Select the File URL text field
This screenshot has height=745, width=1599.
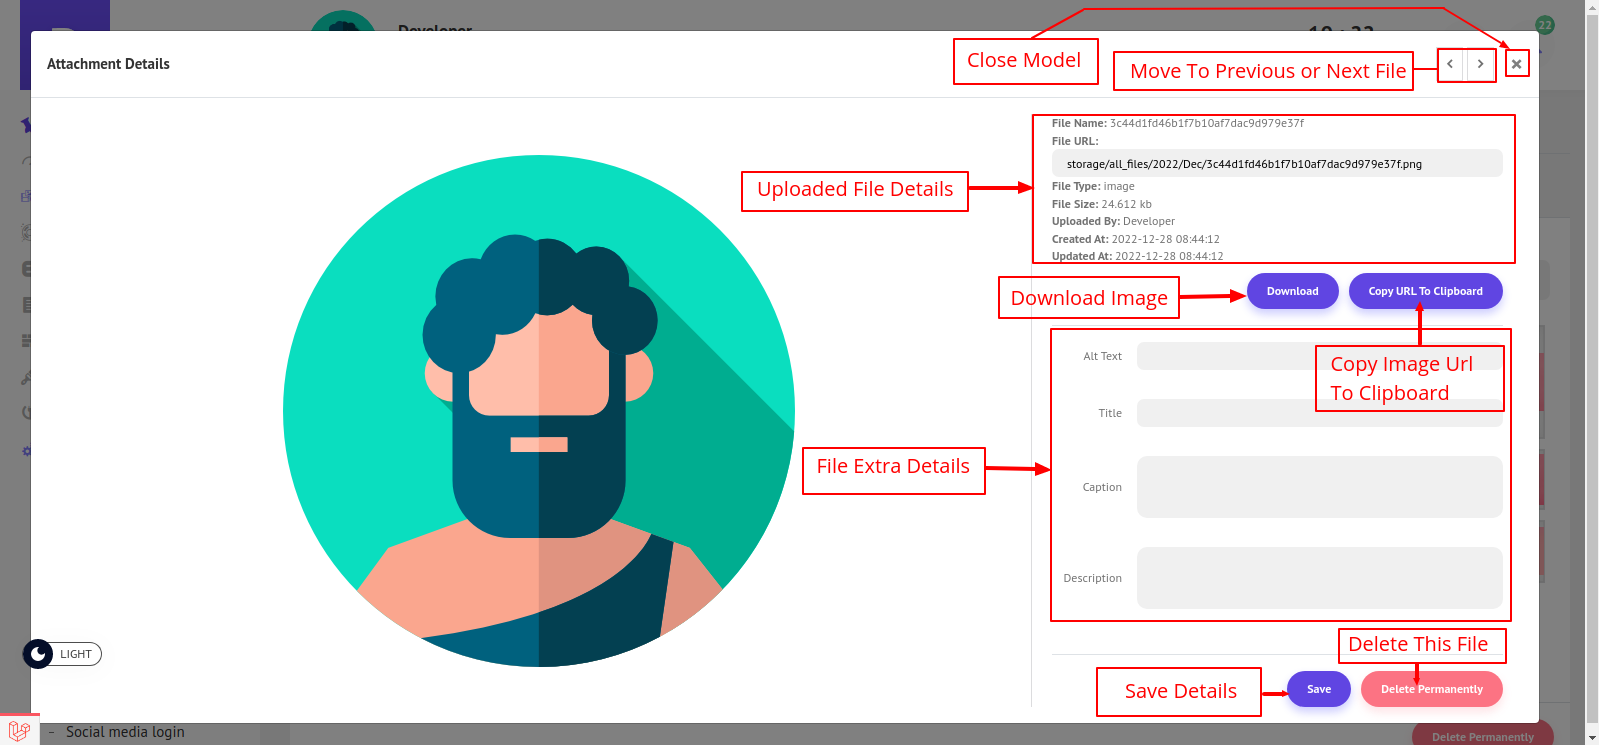[1276, 164]
